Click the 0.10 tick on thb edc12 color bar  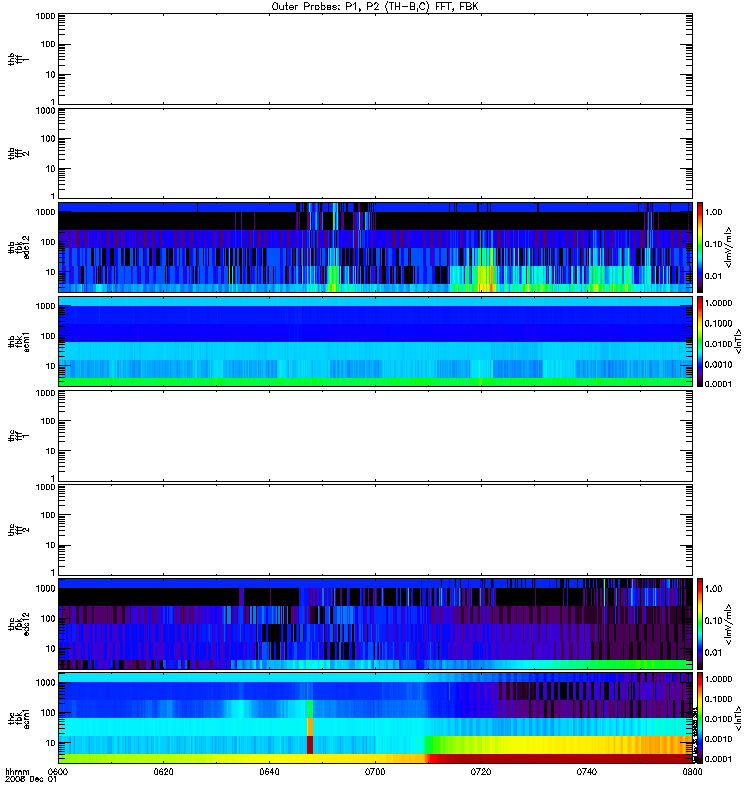coord(714,244)
